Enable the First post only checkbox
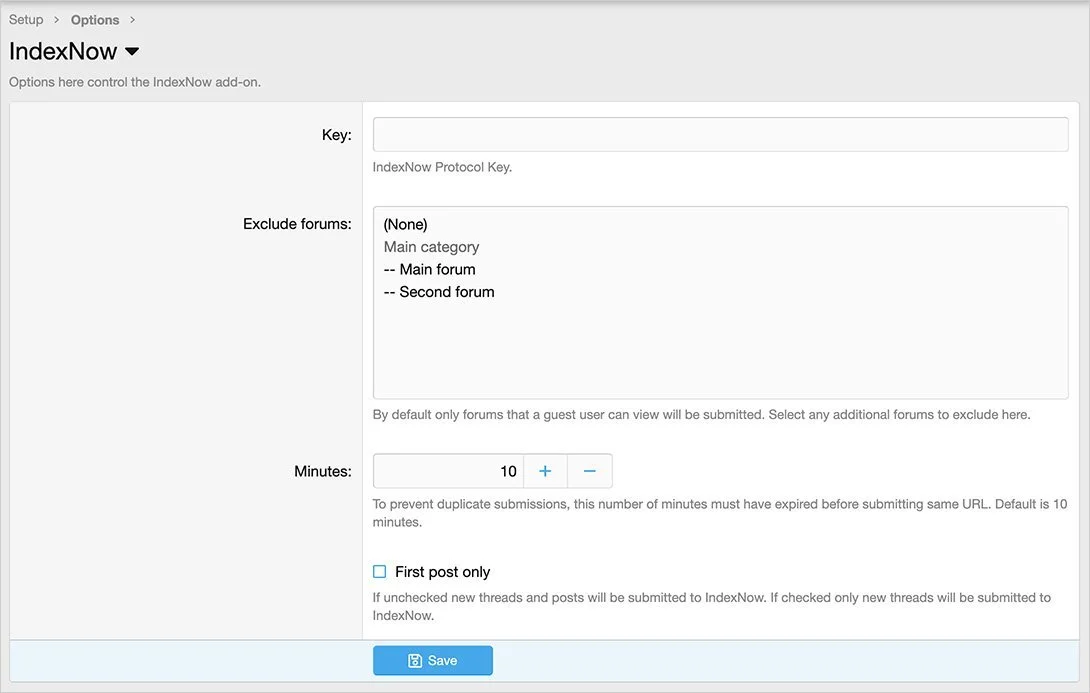 click(x=380, y=572)
